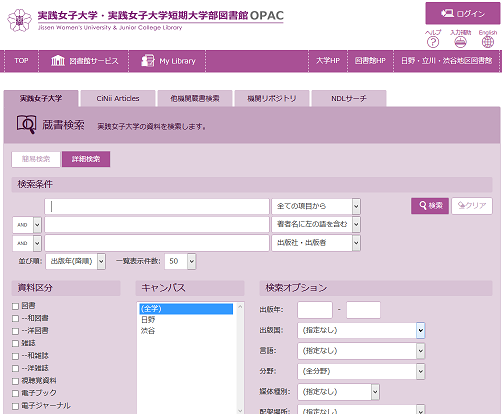Switch to the CiNii Articles tab
The image size is (502, 416).
point(118,98)
